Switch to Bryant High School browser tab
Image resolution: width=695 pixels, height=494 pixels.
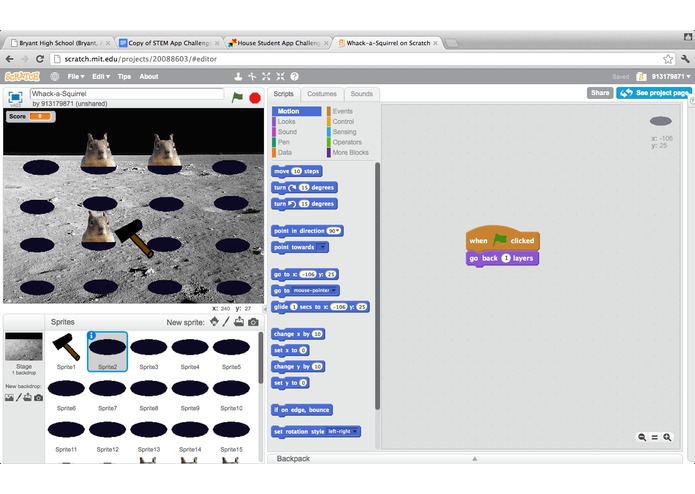pos(59,43)
